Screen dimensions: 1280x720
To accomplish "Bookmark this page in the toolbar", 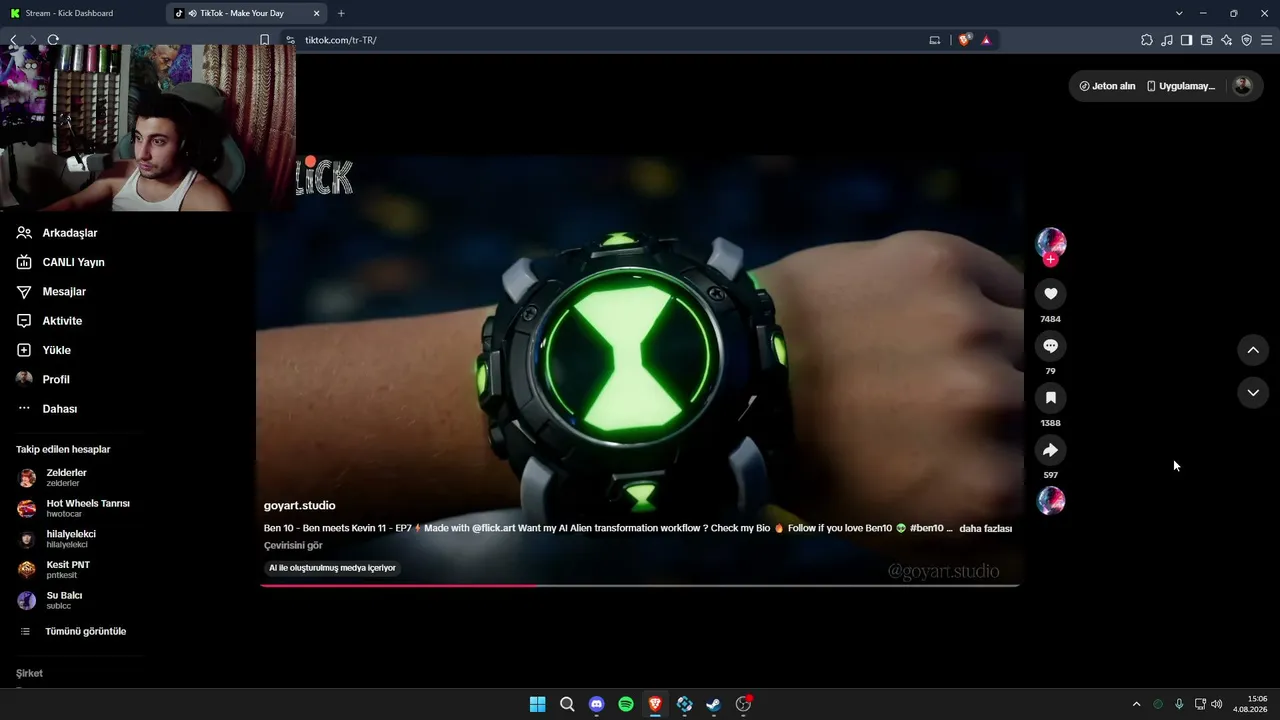I will coord(264,40).
